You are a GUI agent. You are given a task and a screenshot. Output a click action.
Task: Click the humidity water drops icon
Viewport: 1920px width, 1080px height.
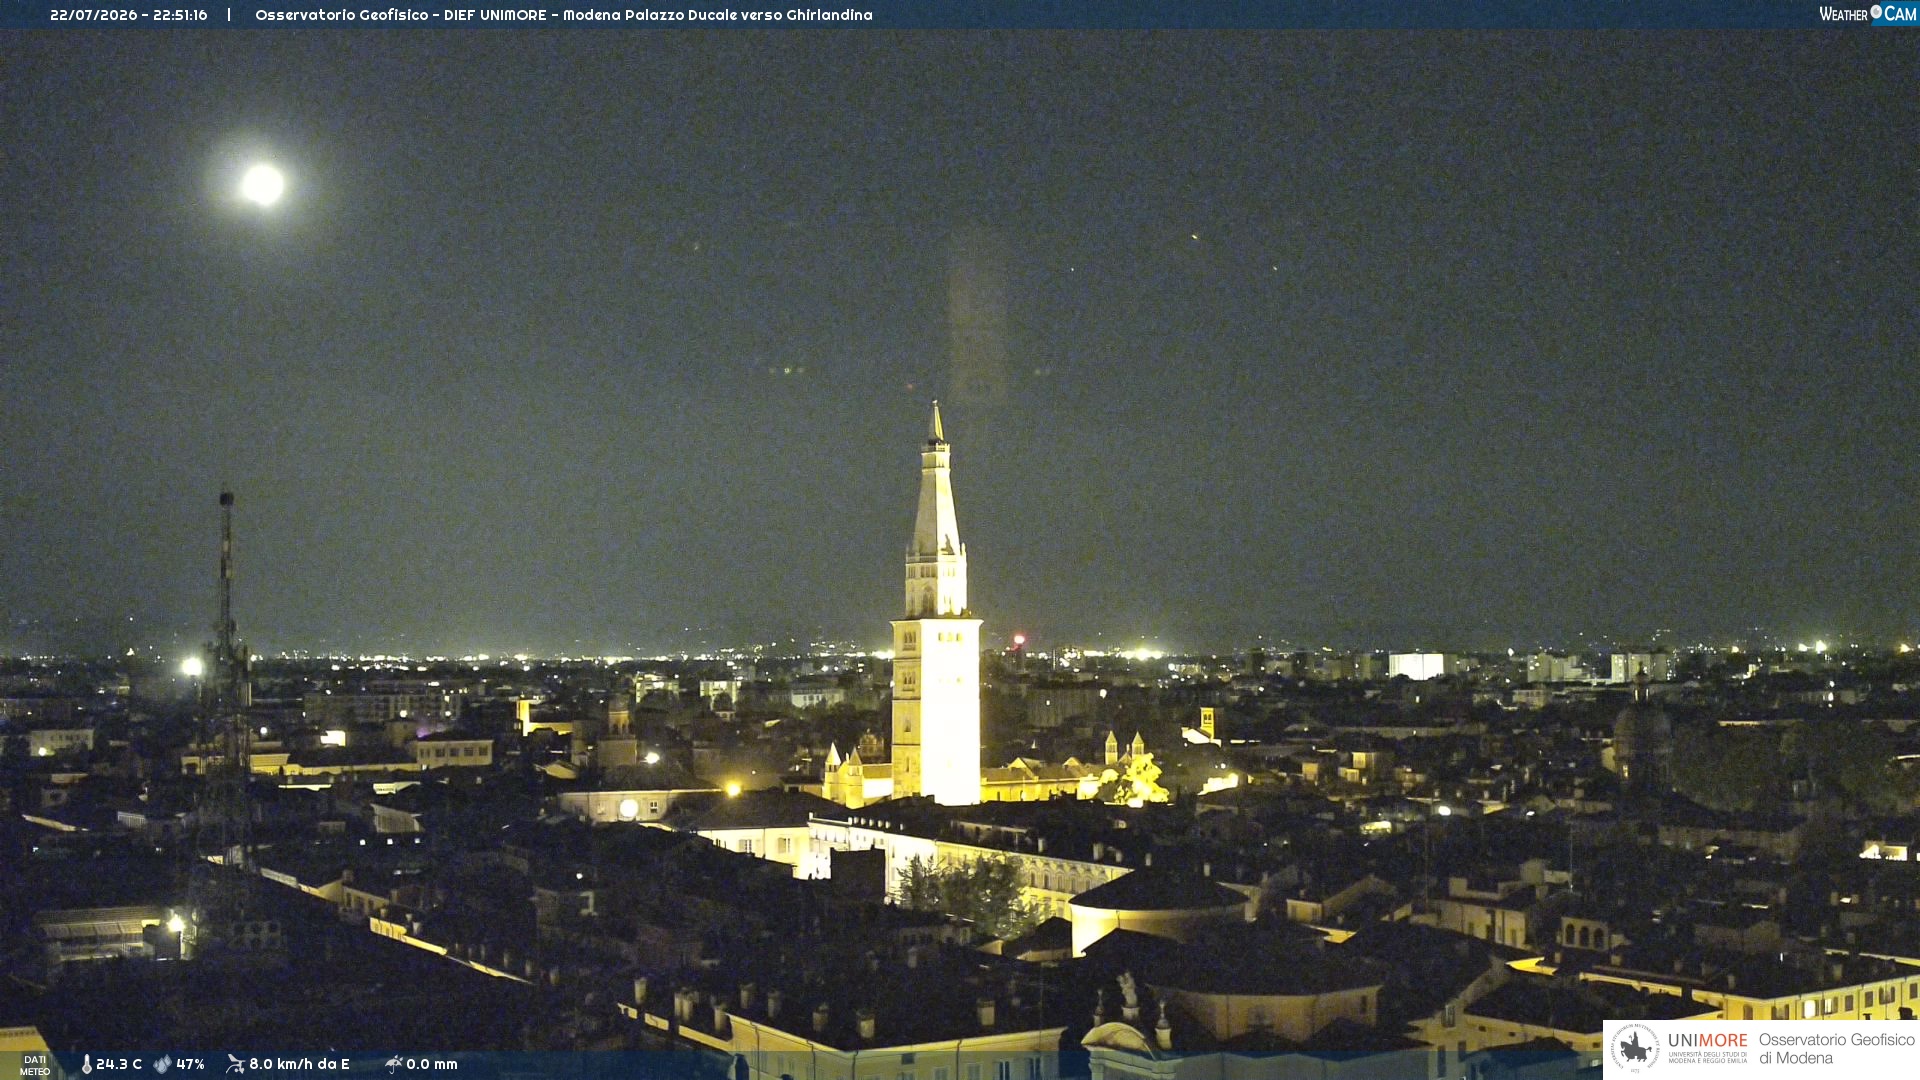tap(162, 1065)
